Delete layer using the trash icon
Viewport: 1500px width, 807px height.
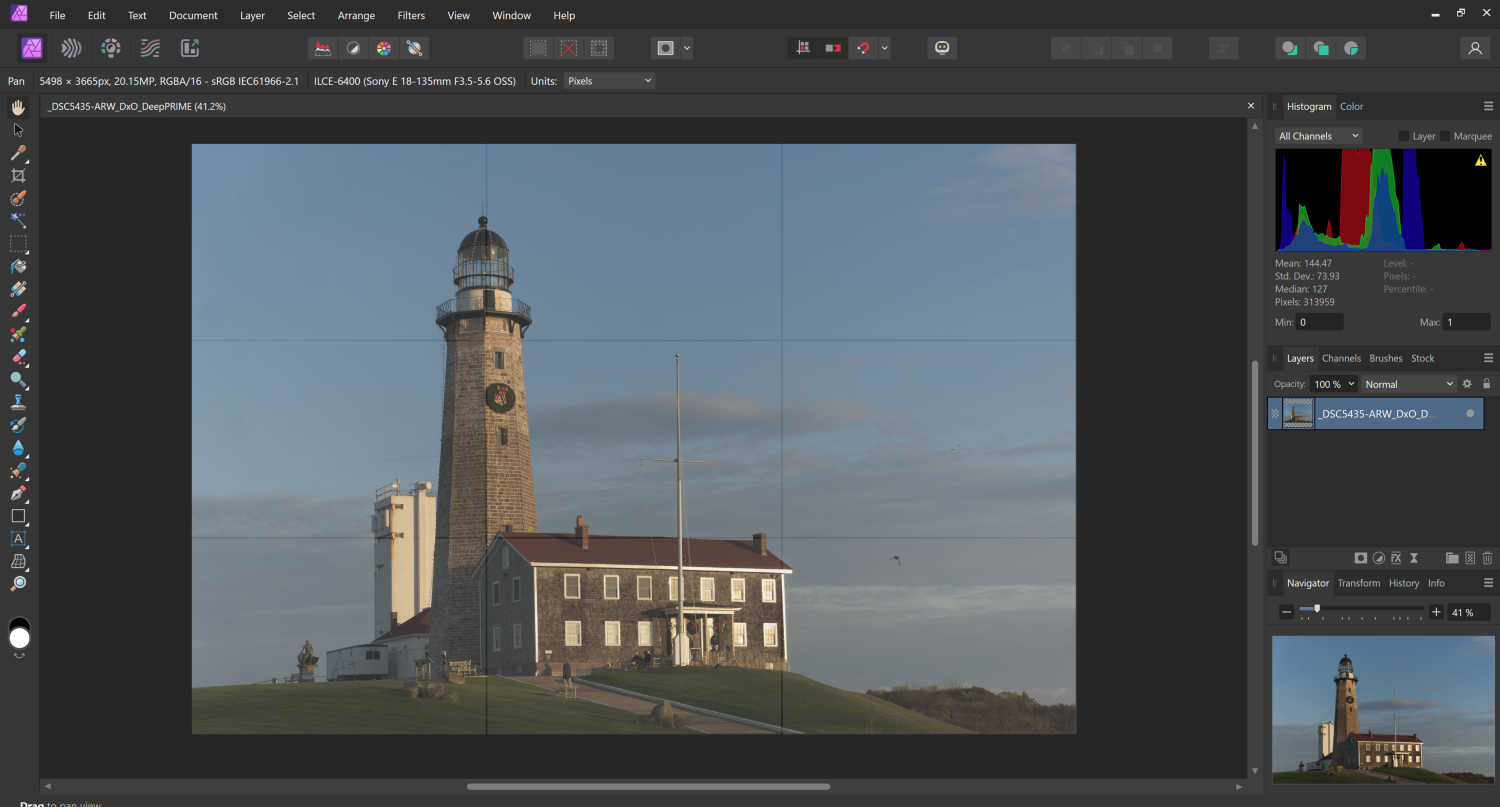tap(1487, 558)
